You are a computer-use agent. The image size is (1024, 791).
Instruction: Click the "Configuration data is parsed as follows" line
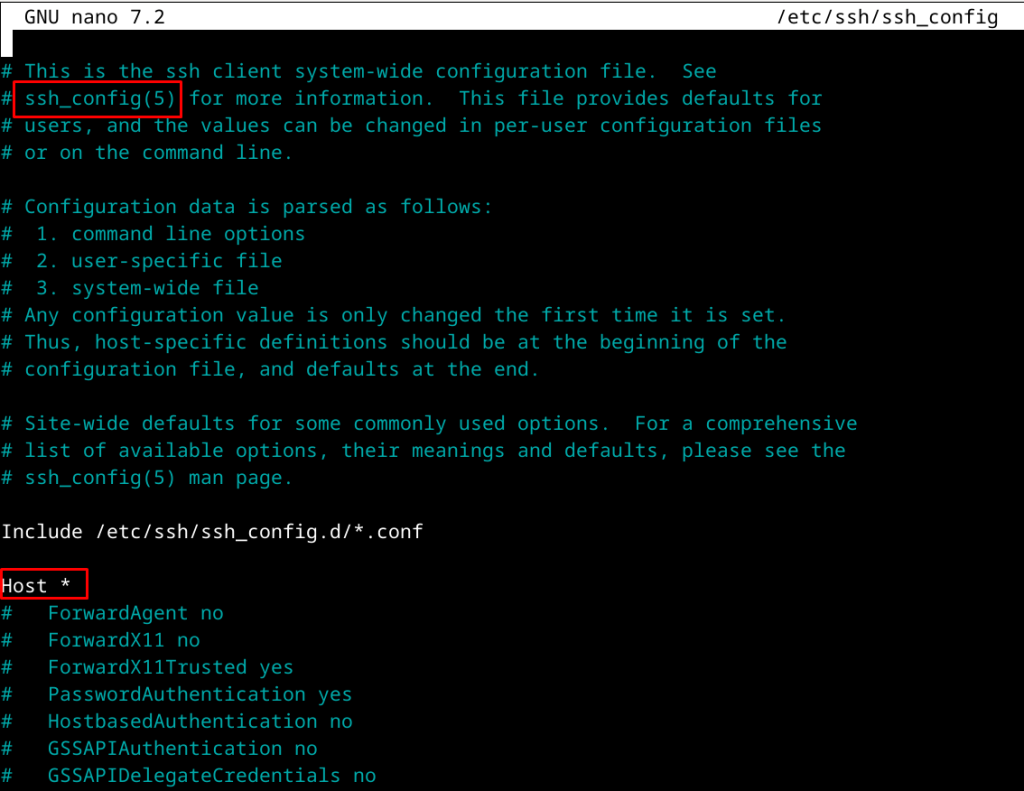258,206
